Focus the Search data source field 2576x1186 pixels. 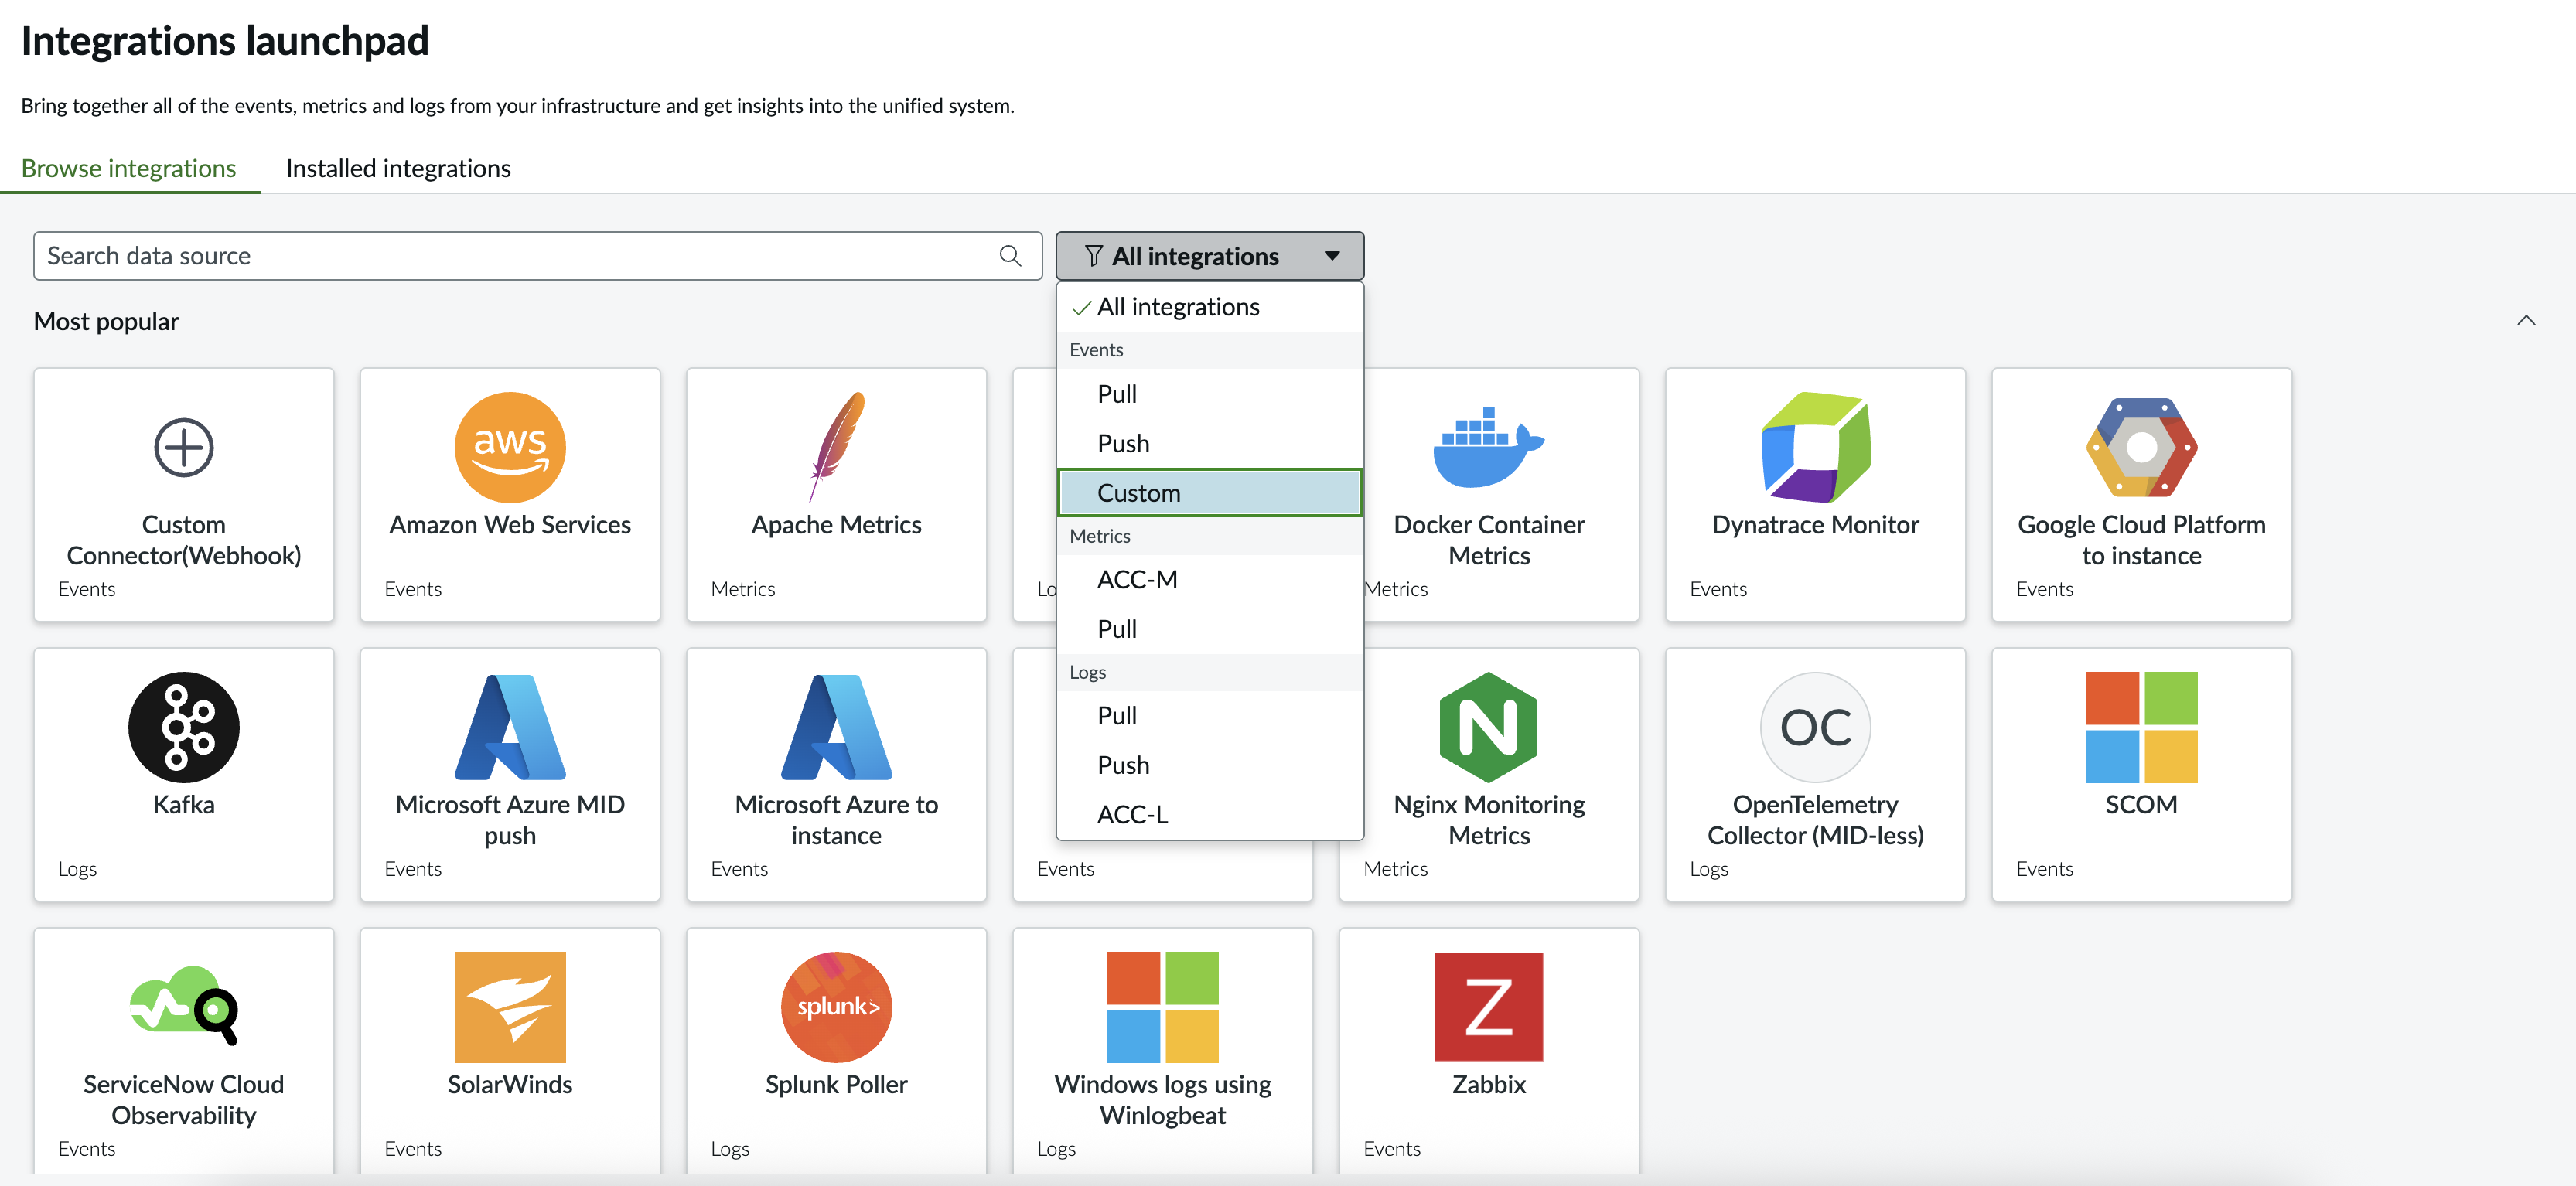pyautogui.click(x=538, y=256)
